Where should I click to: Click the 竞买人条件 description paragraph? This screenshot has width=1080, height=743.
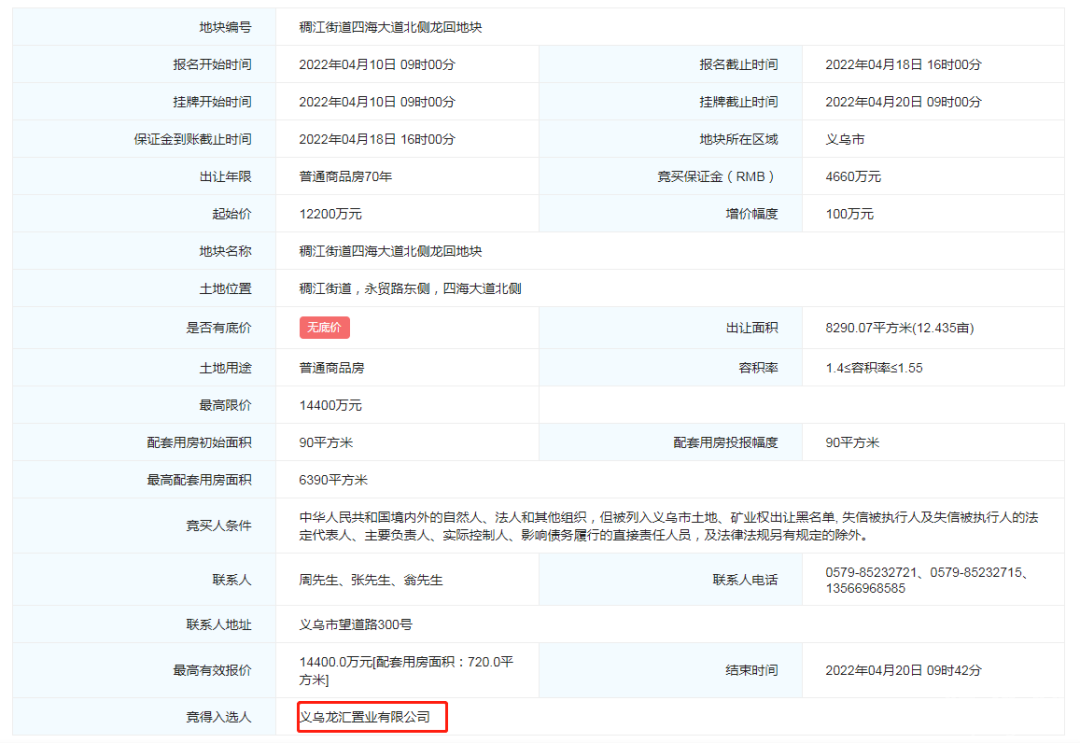pyautogui.click(x=668, y=526)
